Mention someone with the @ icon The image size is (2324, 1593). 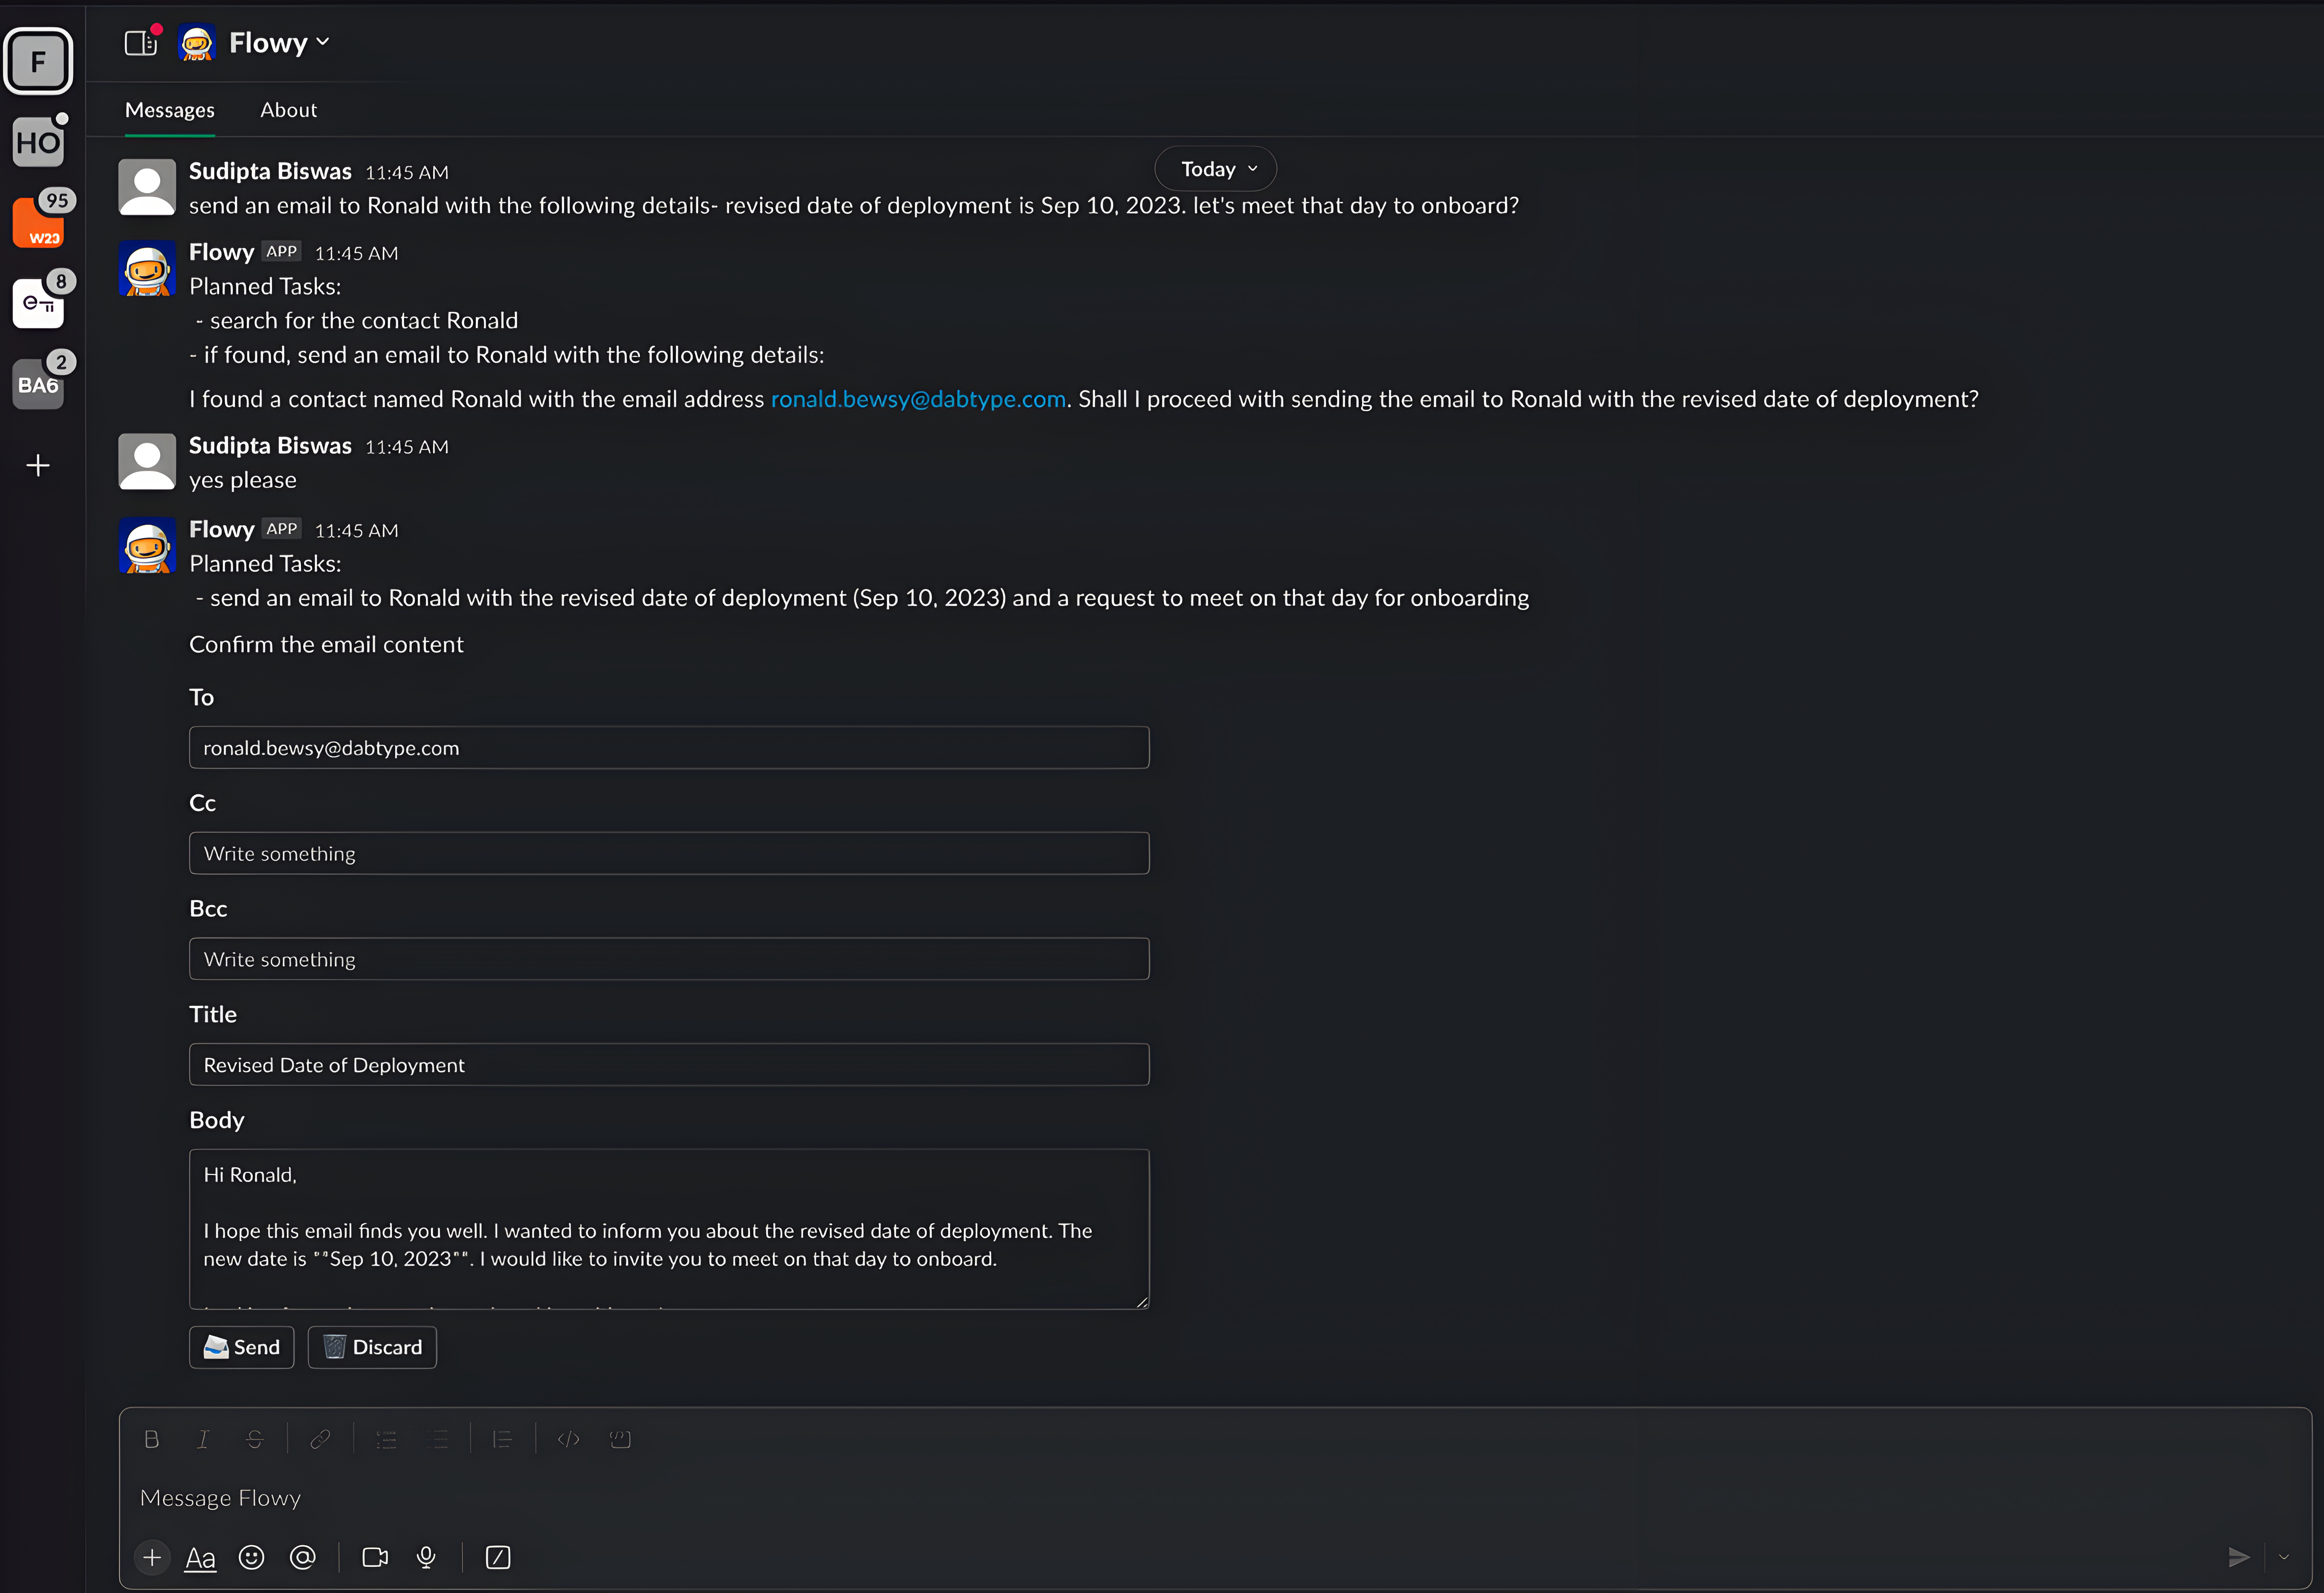303,1557
